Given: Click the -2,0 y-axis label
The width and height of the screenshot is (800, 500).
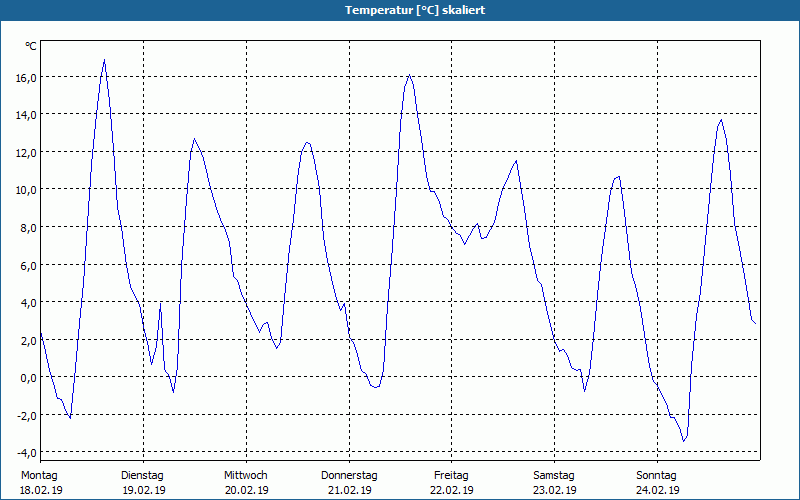Looking at the screenshot, I should pyautogui.click(x=27, y=415).
